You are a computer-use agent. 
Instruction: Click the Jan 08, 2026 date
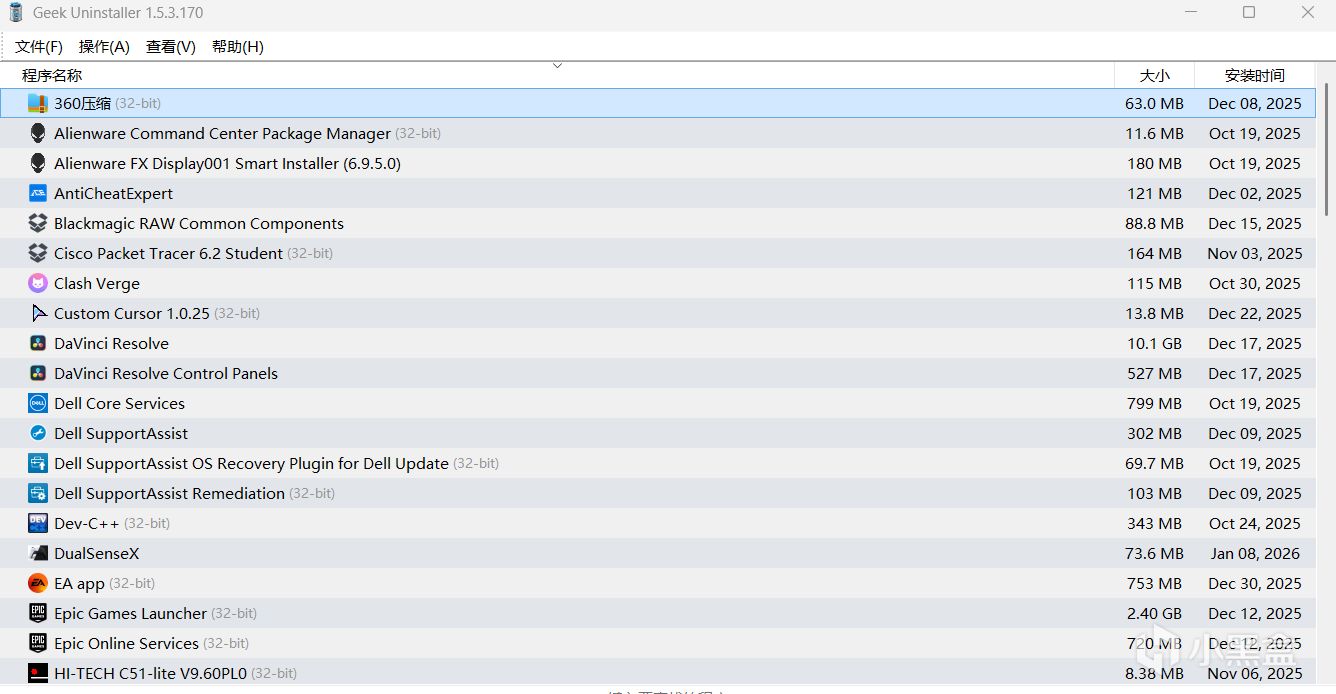pyautogui.click(x=1255, y=553)
